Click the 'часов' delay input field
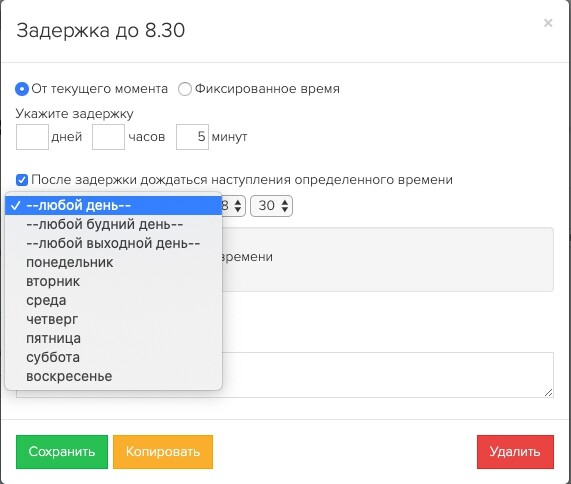 pyautogui.click(x=109, y=137)
